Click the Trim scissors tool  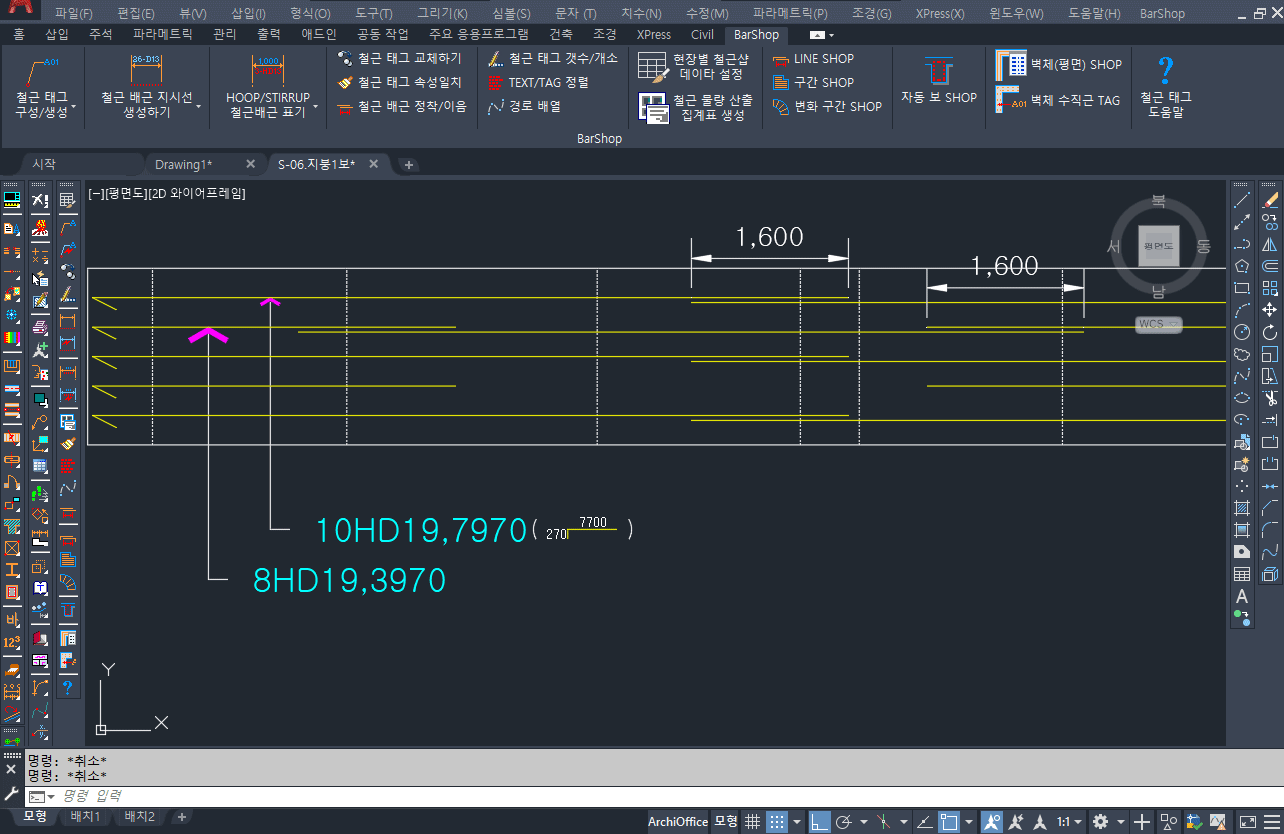(1270, 399)
